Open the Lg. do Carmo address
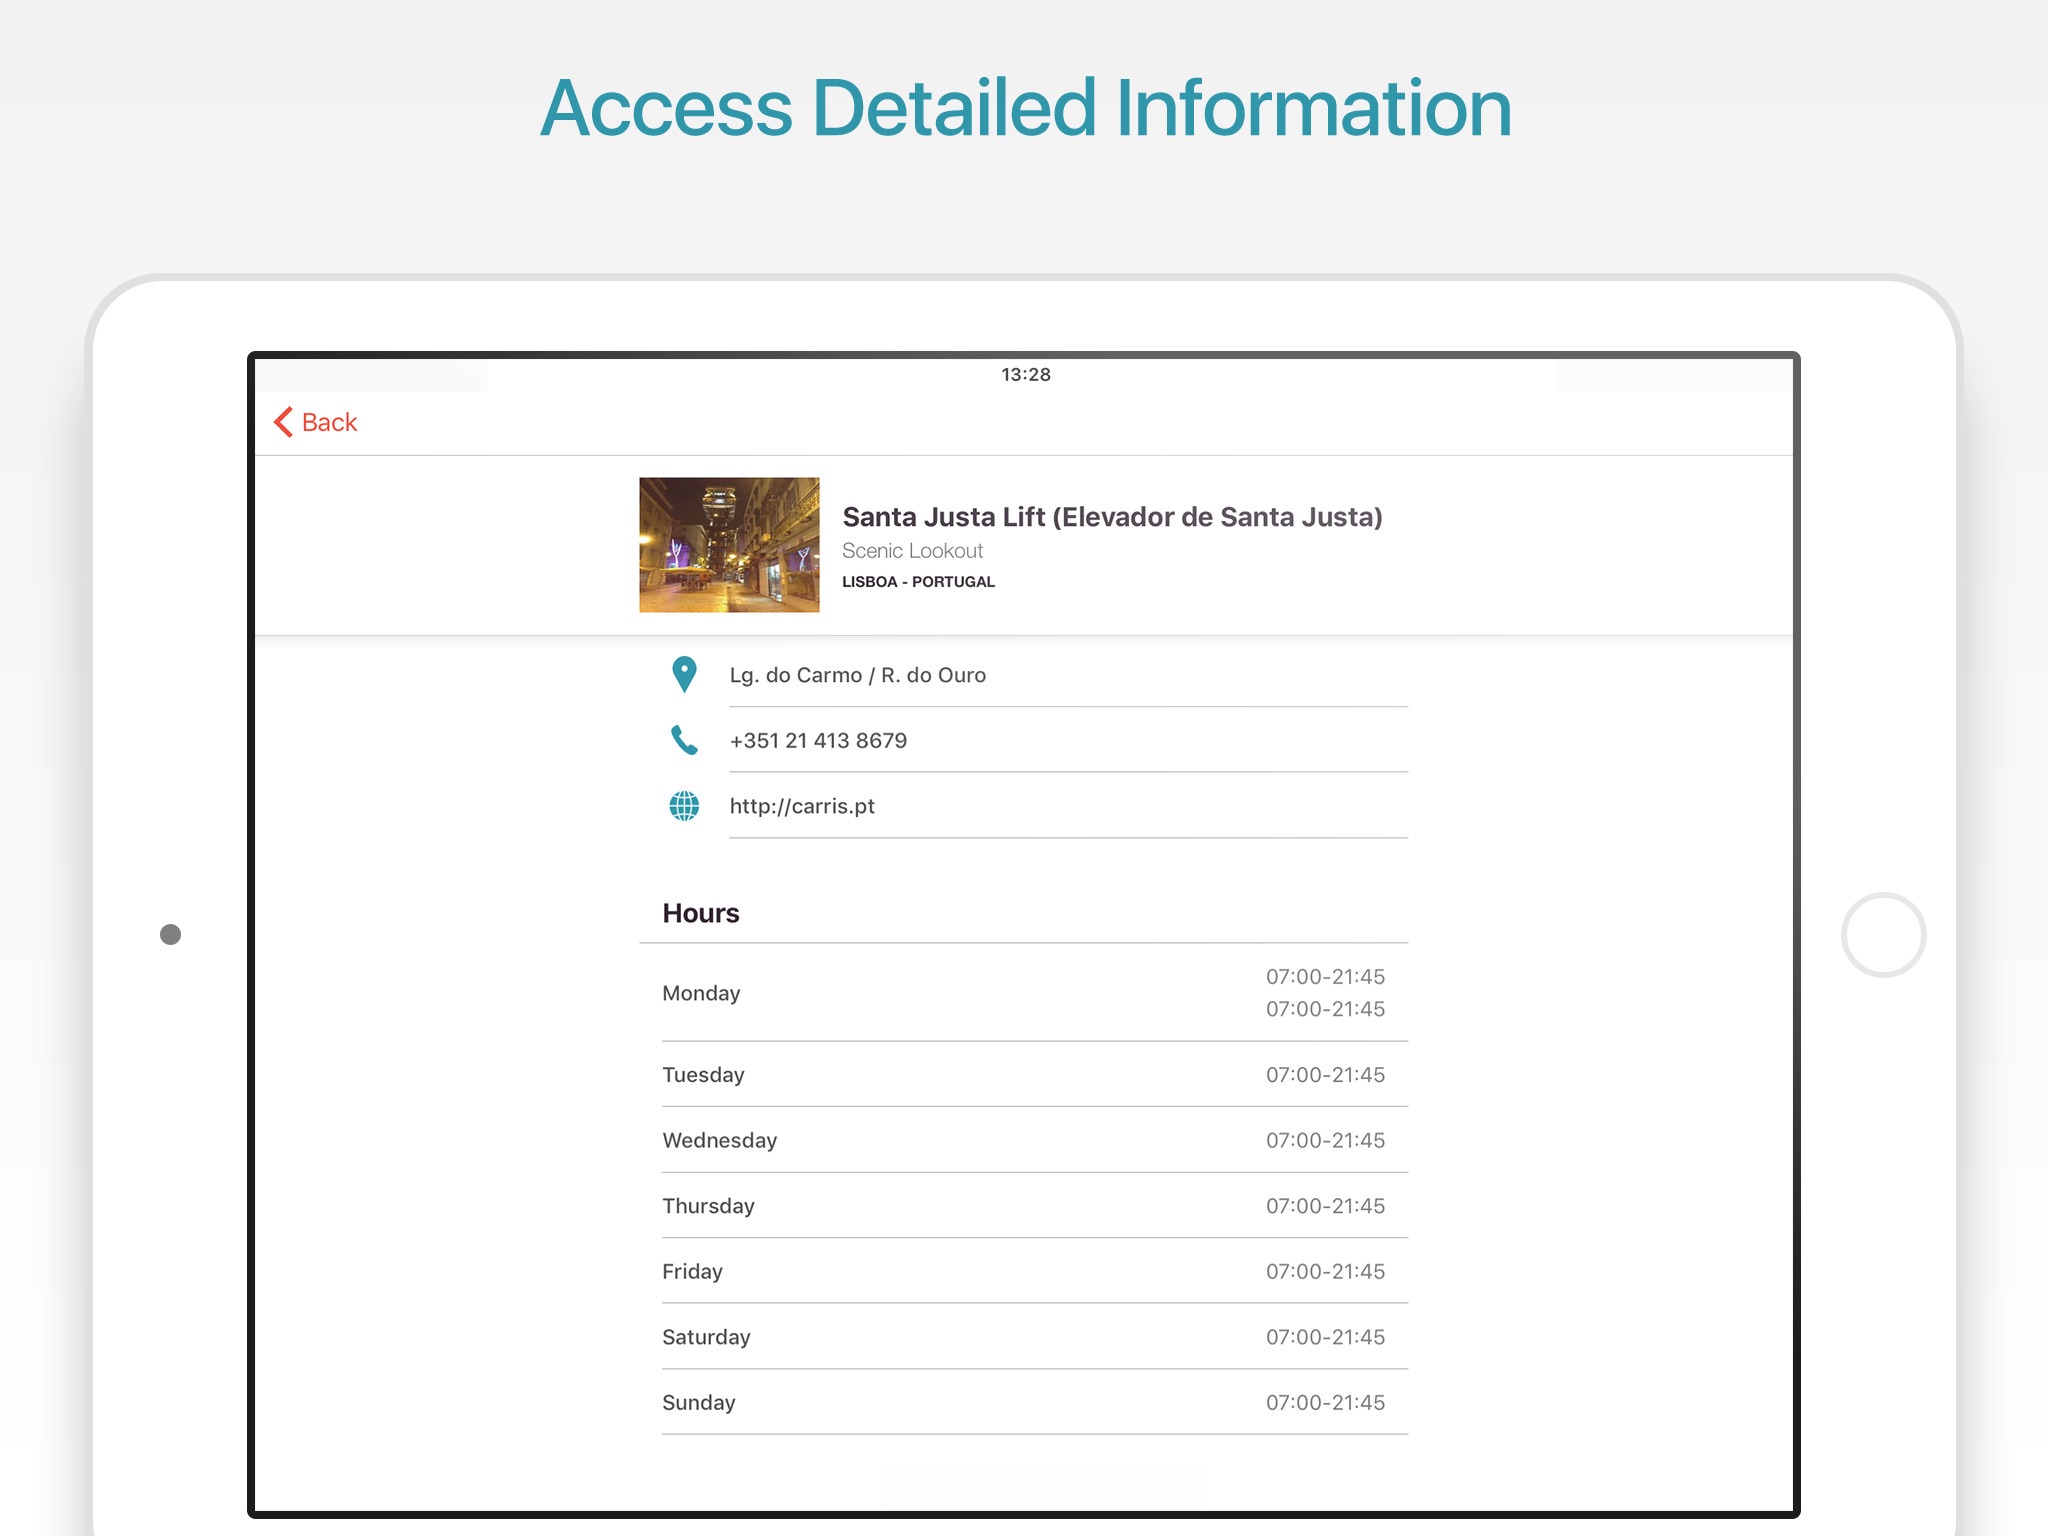Image resolution: width=2048 pixels, height=1536 pixels. click(857, 675)
